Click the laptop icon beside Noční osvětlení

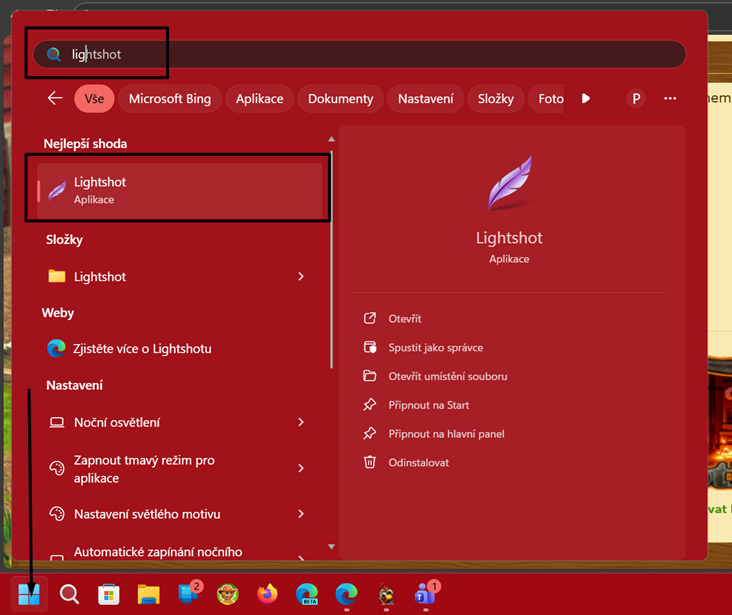click(x=57, y=422)
